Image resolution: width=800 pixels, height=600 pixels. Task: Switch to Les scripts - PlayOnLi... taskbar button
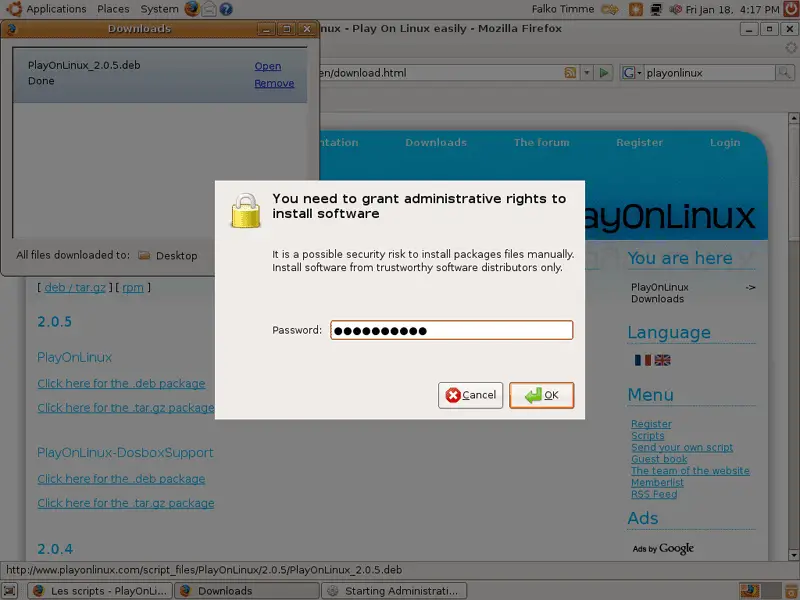[100, 591]
